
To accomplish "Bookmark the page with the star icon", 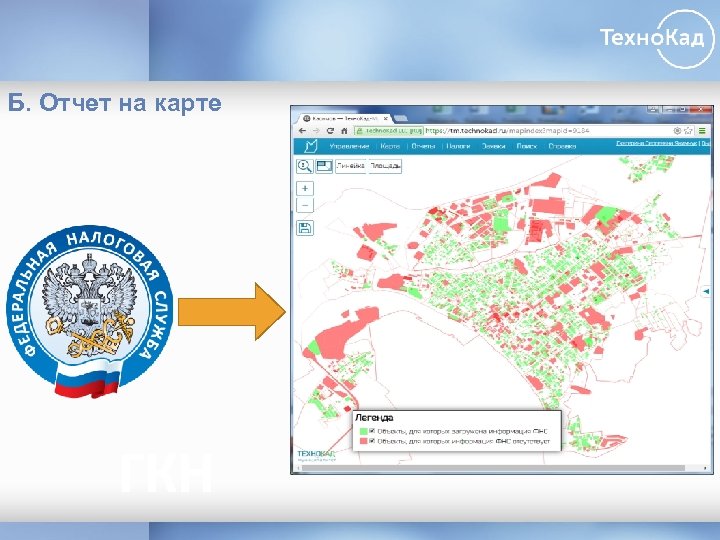I will 688,131.
